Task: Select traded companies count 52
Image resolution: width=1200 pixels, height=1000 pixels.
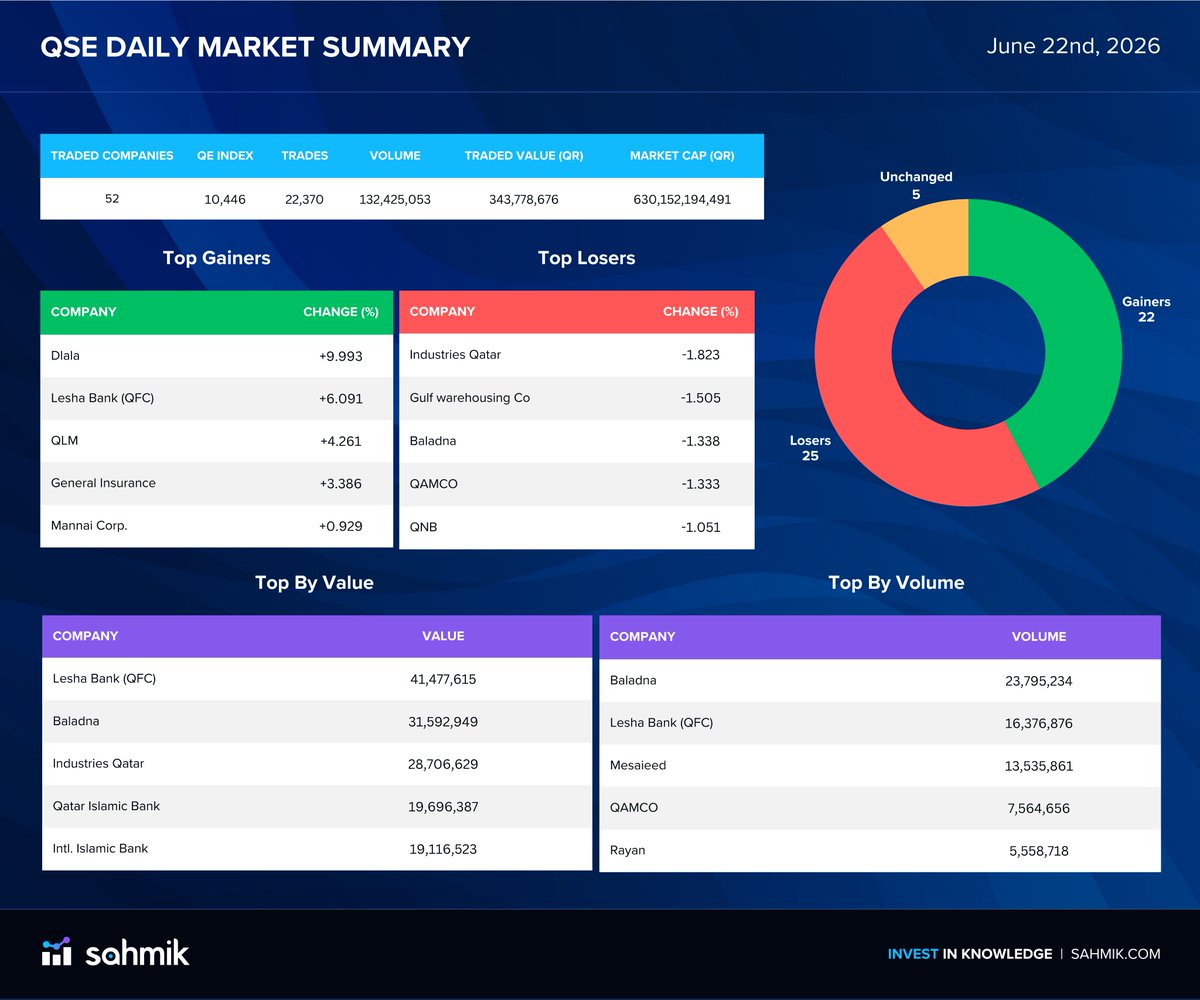Action: tap(112, 198)
